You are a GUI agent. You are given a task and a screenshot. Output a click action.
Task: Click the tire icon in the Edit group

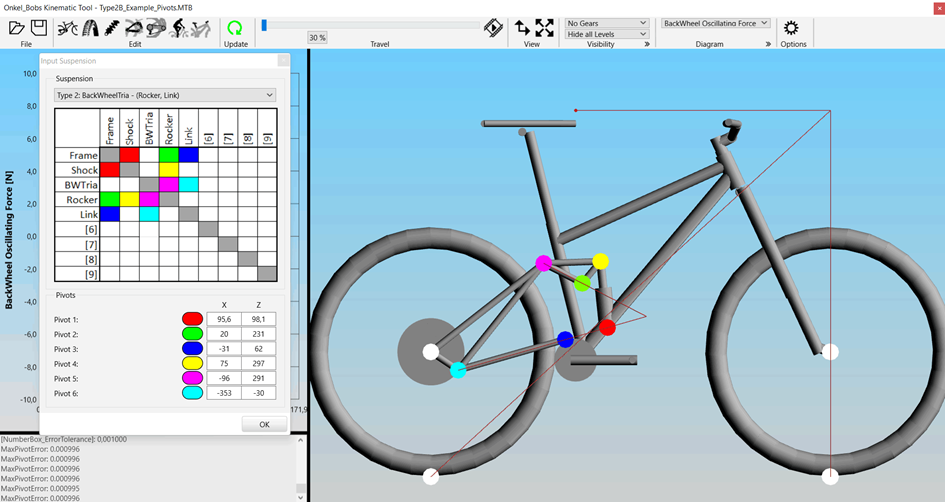point(92,28)
